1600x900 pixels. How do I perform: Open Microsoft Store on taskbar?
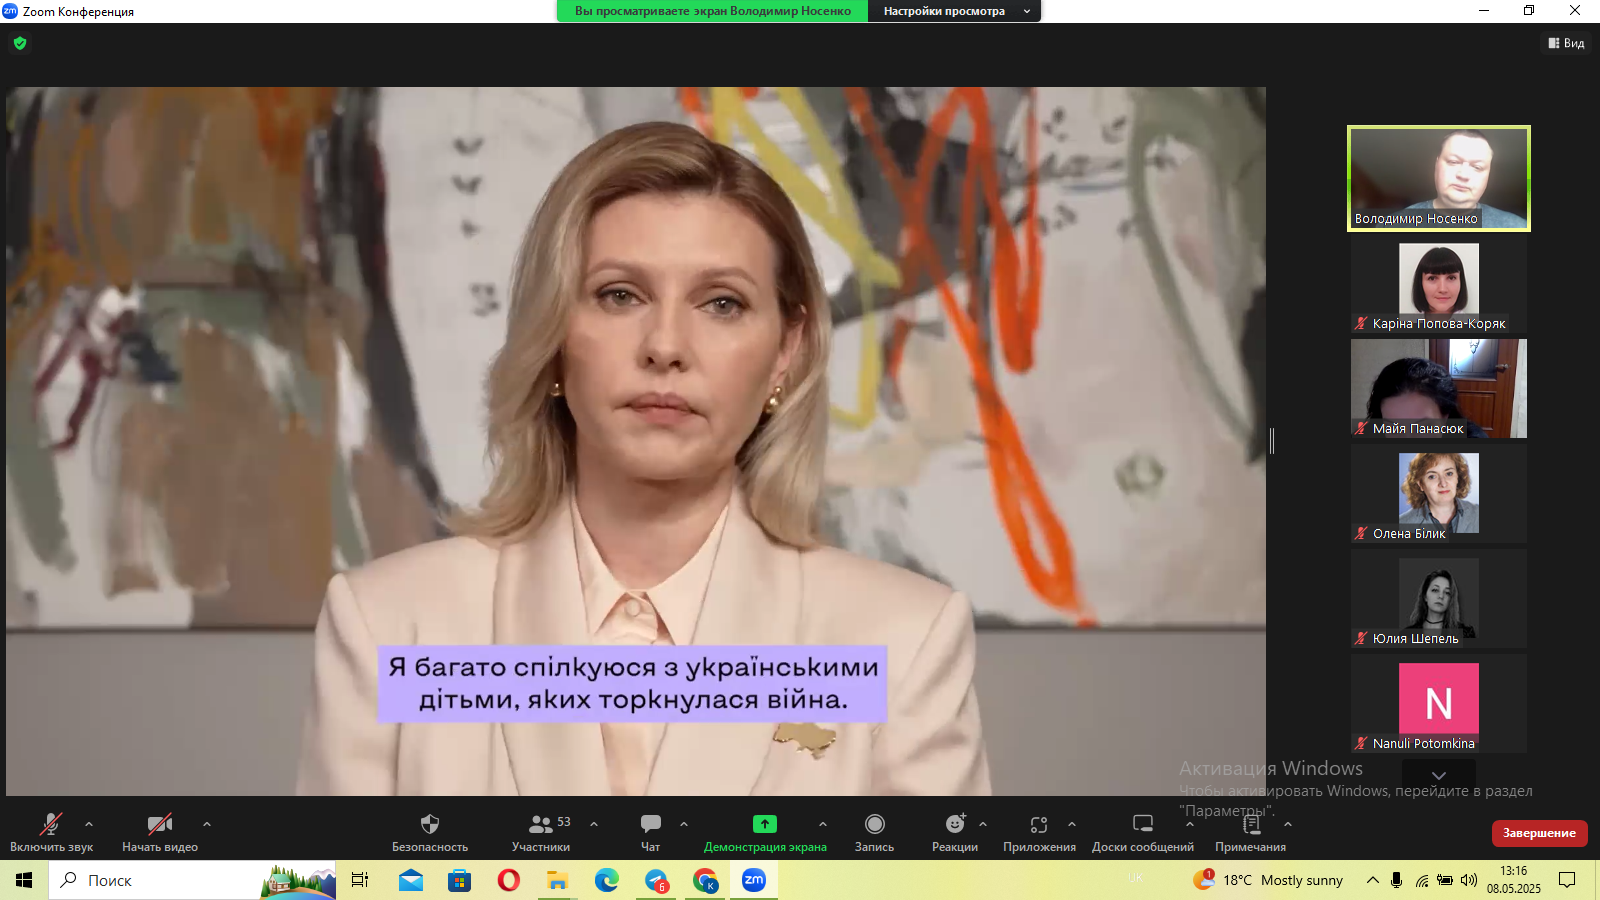coord(459,880)
